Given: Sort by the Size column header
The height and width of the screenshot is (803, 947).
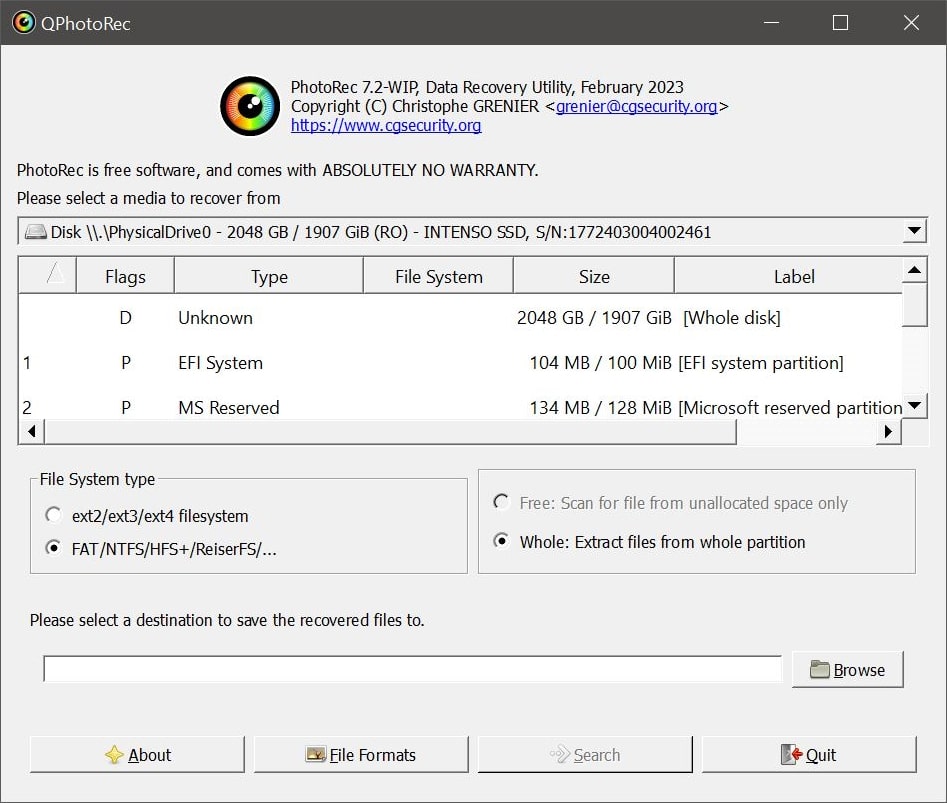Looking at the screenshot, I should pos(594,276).
